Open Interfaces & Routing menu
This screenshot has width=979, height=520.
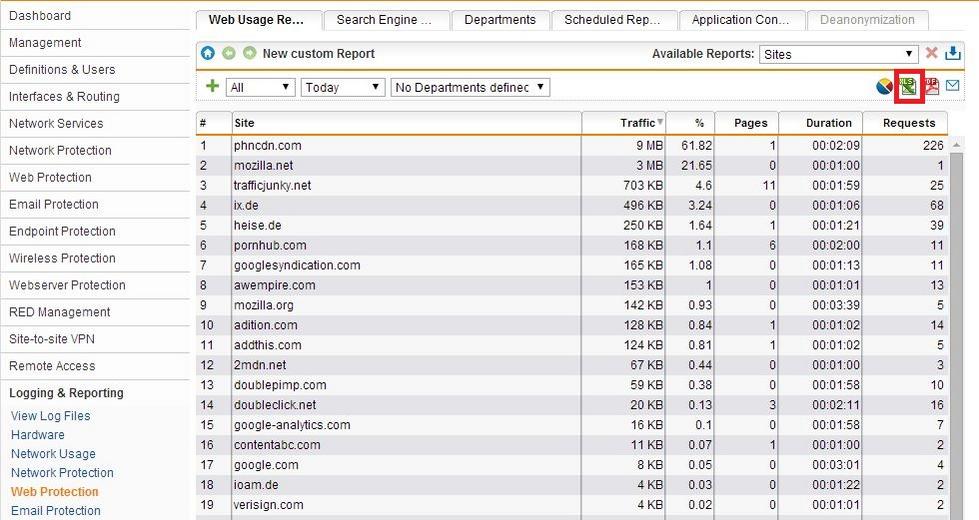tap(95, 96)
